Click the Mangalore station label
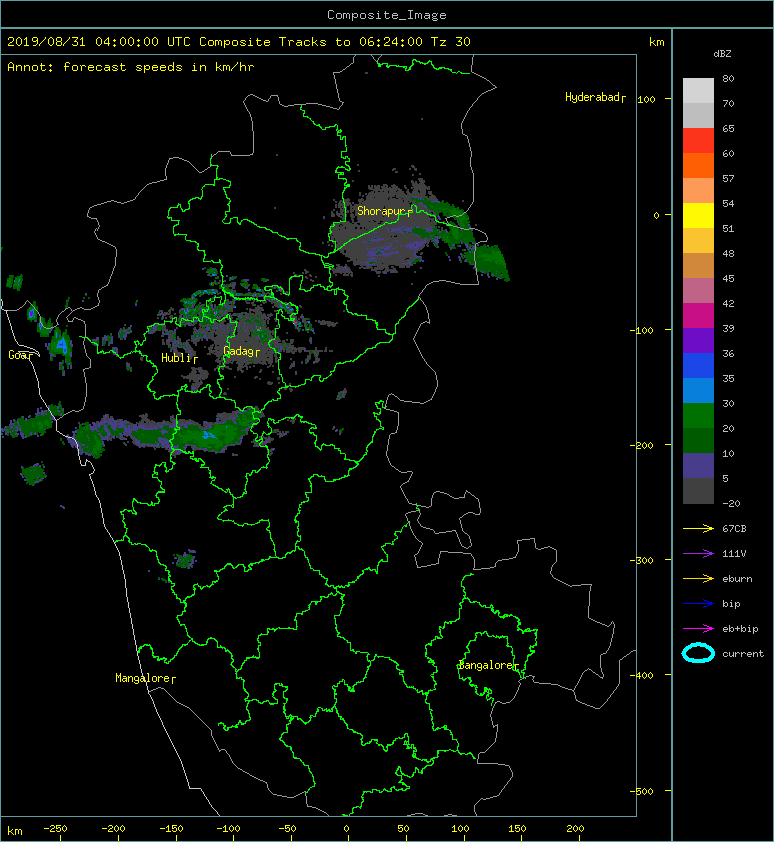The height and width of the screenshot is (842, 774). click(145, 678)
